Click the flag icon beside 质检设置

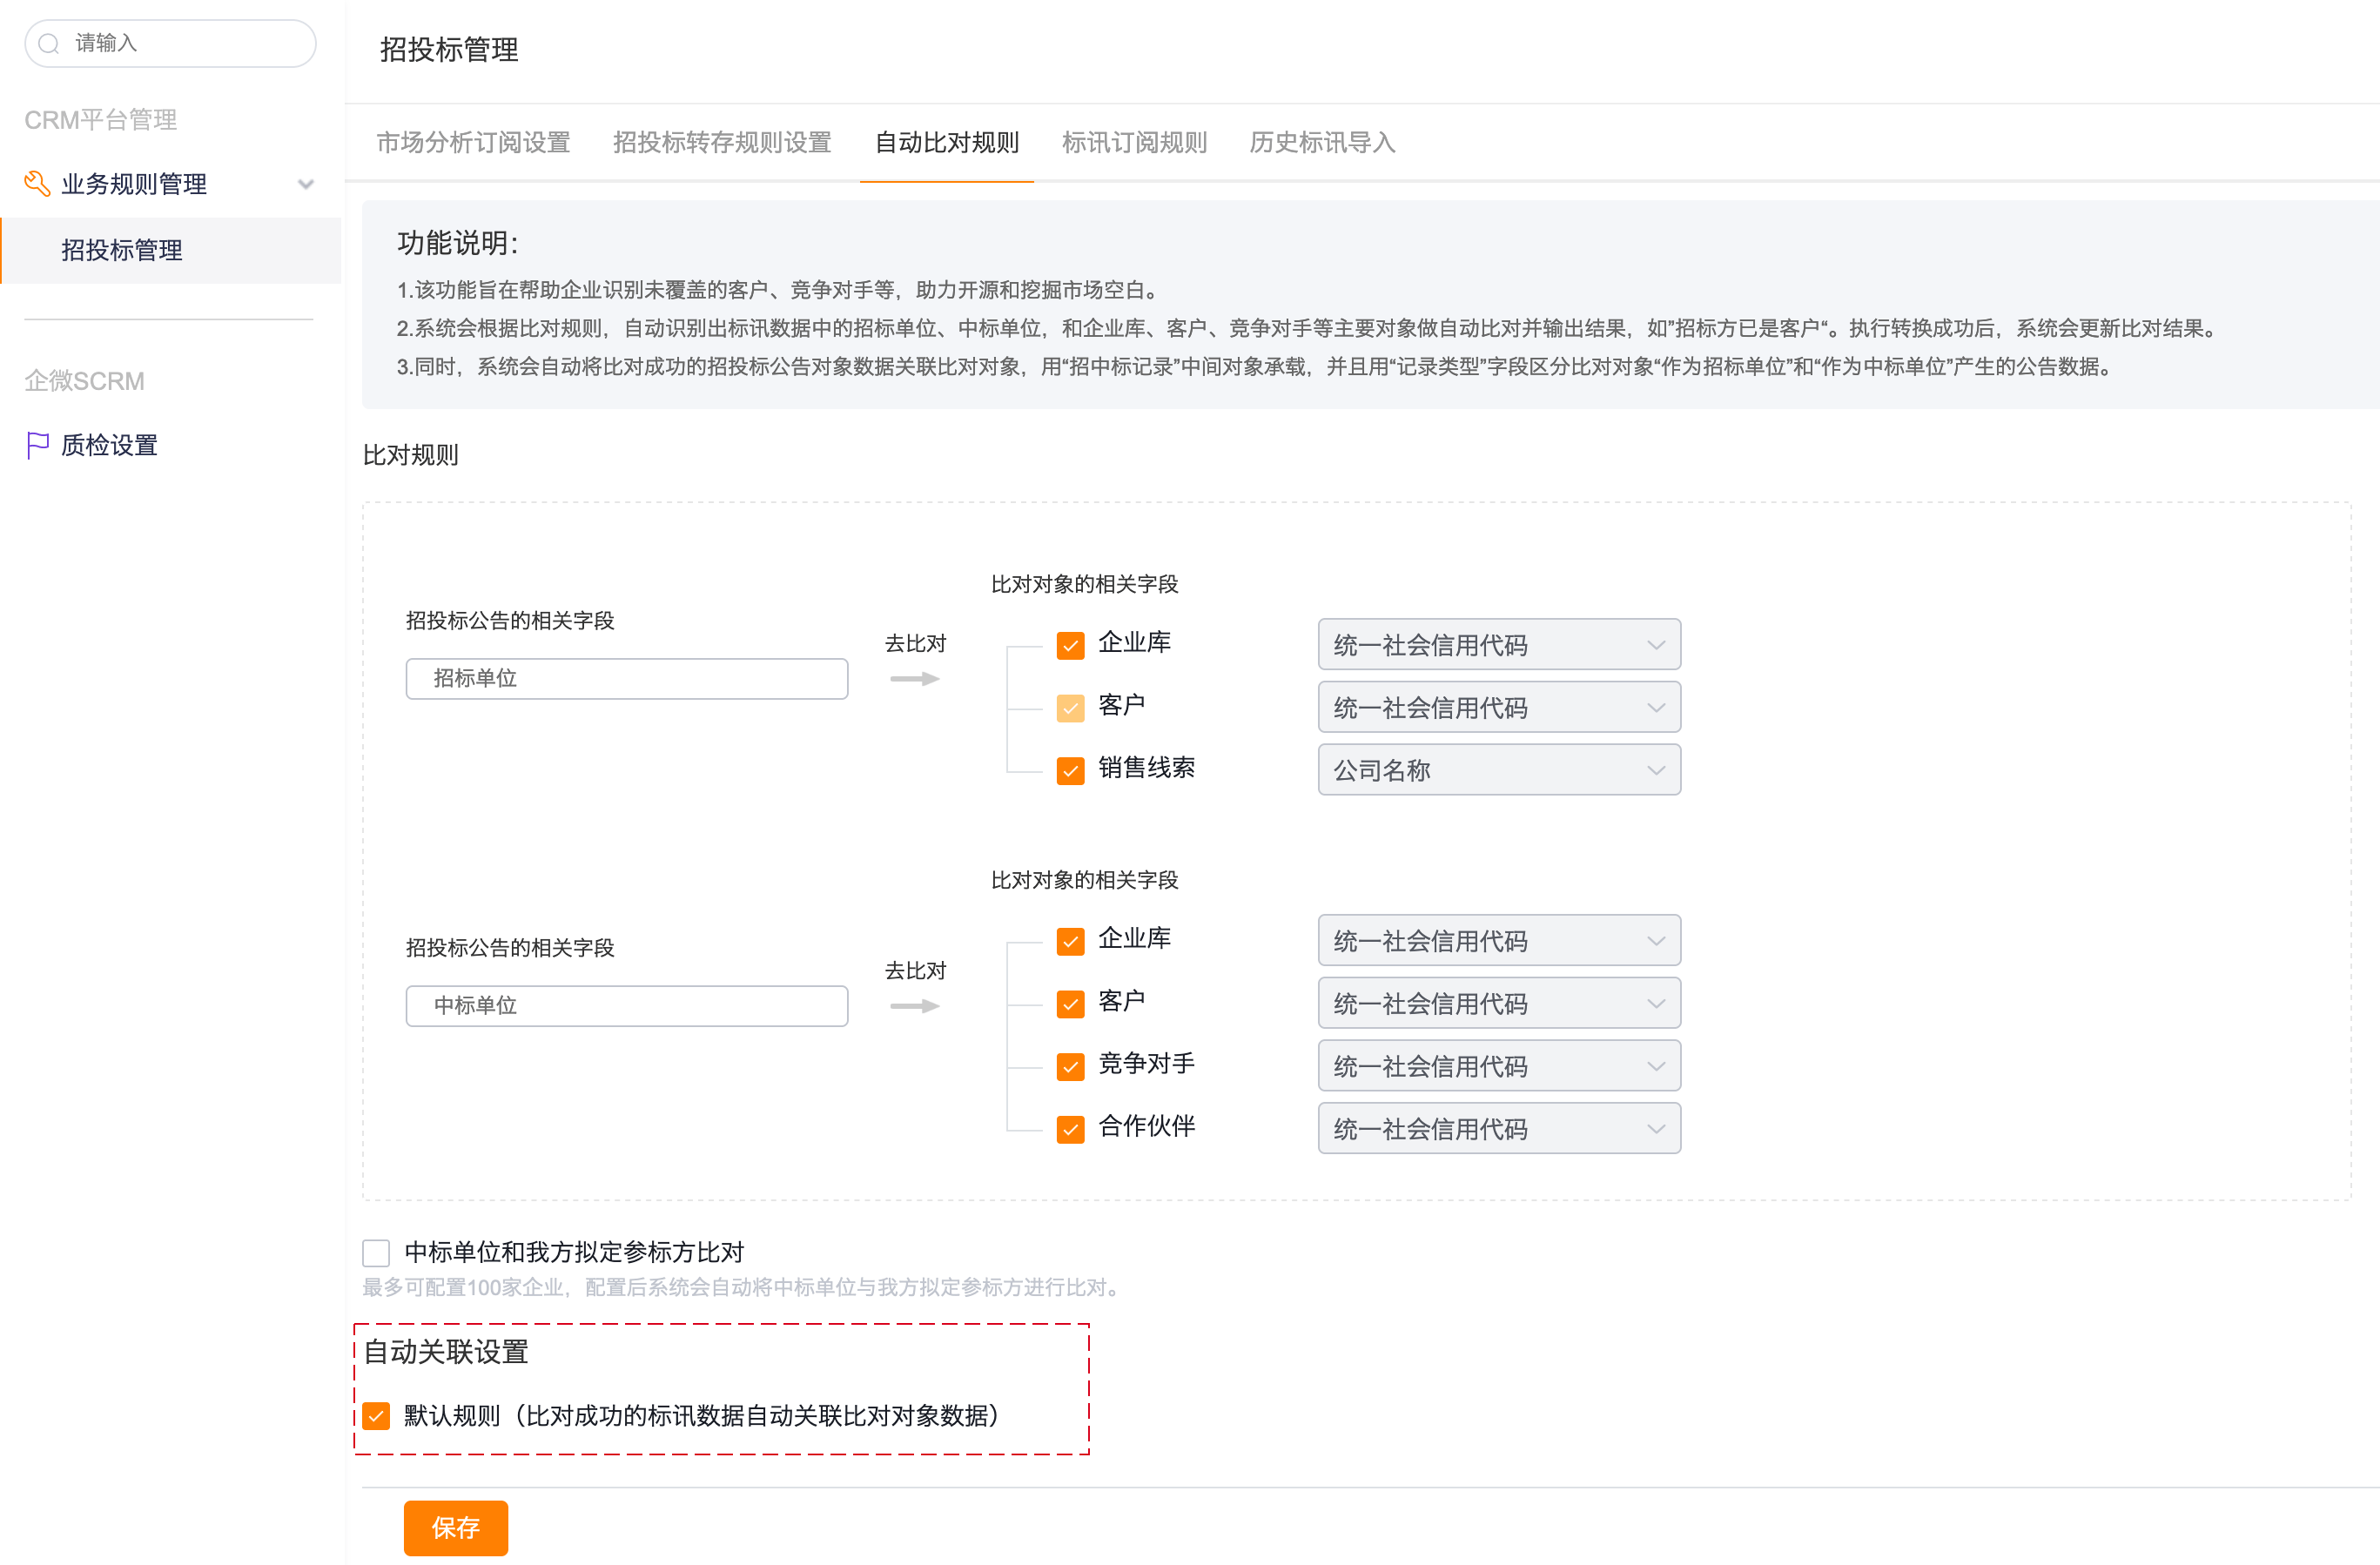(x=38, y=445)
